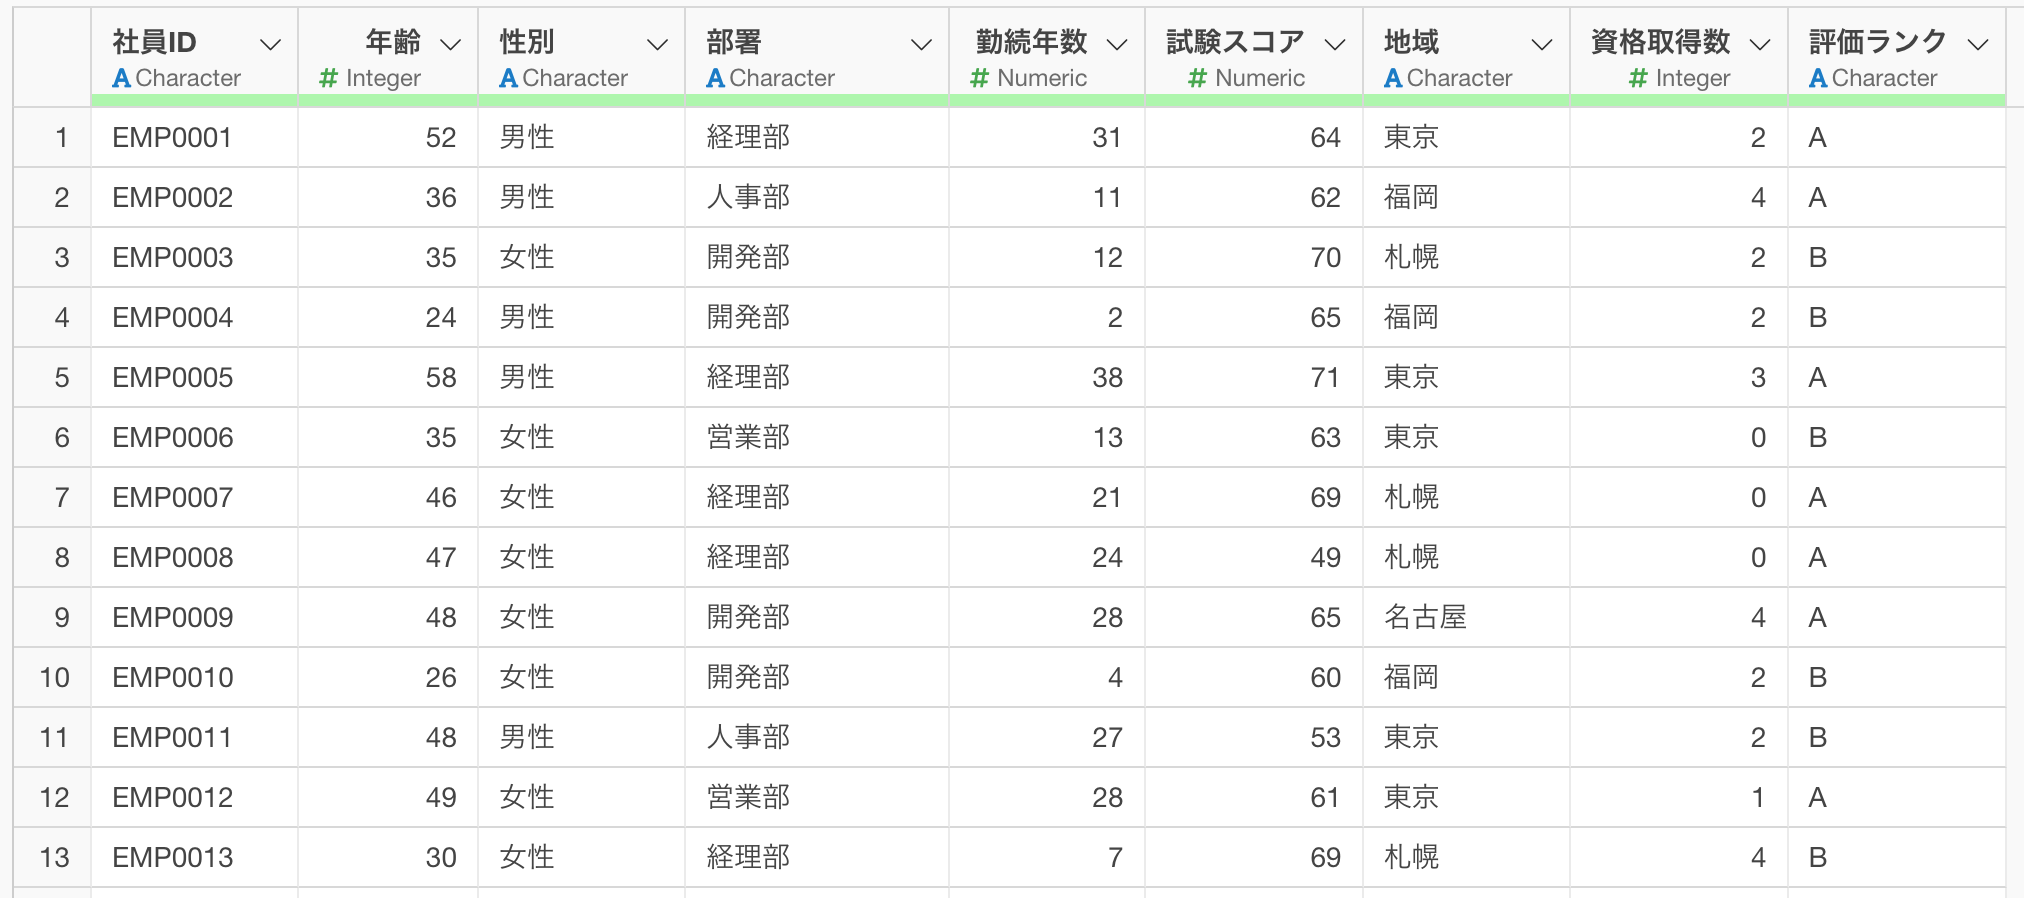
Task: Select the 名古屋 region cell
Action: coord(1425,618)
